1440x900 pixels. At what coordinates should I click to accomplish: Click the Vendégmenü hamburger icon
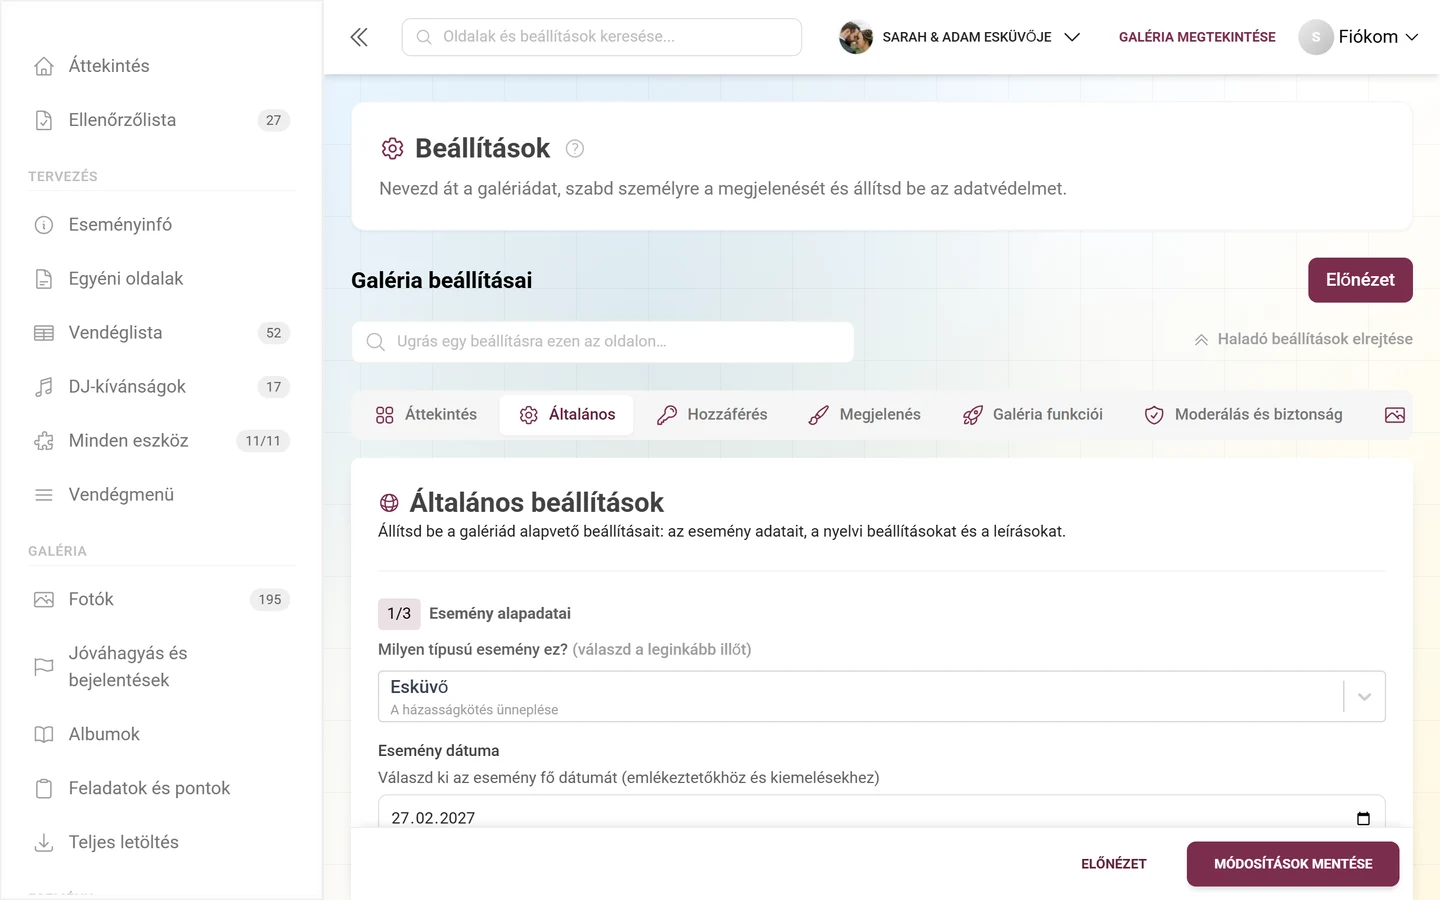pyautogui.click(x=44, y=495)
